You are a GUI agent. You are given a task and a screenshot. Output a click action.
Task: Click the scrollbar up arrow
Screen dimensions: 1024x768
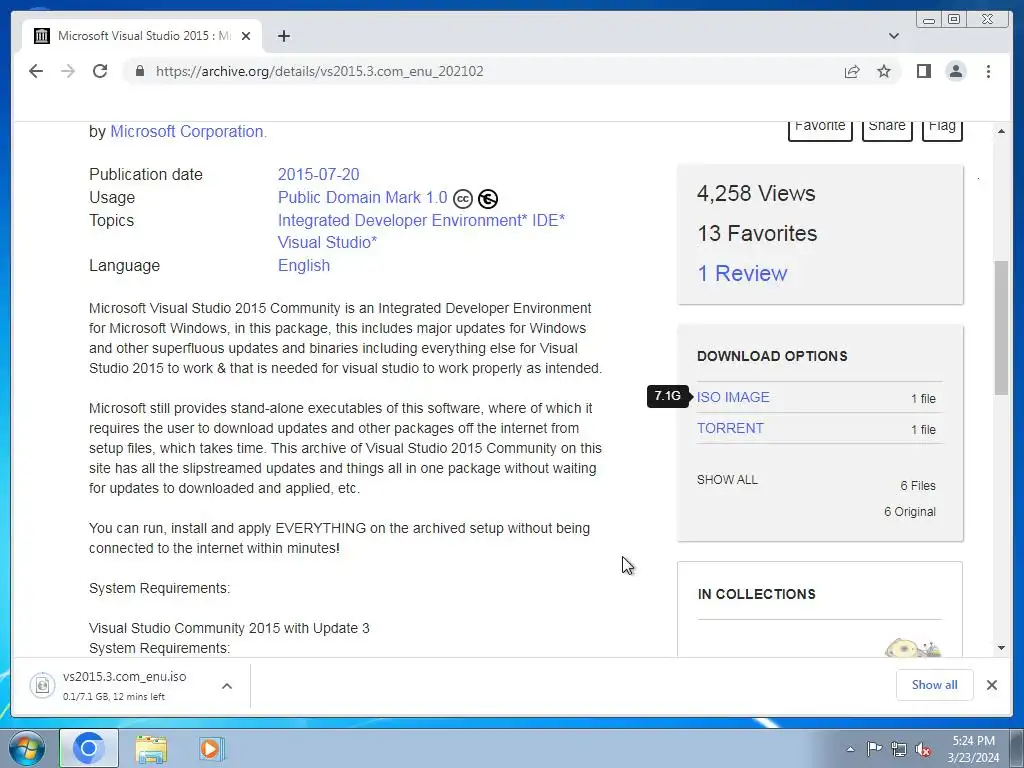coord(1001,131)
